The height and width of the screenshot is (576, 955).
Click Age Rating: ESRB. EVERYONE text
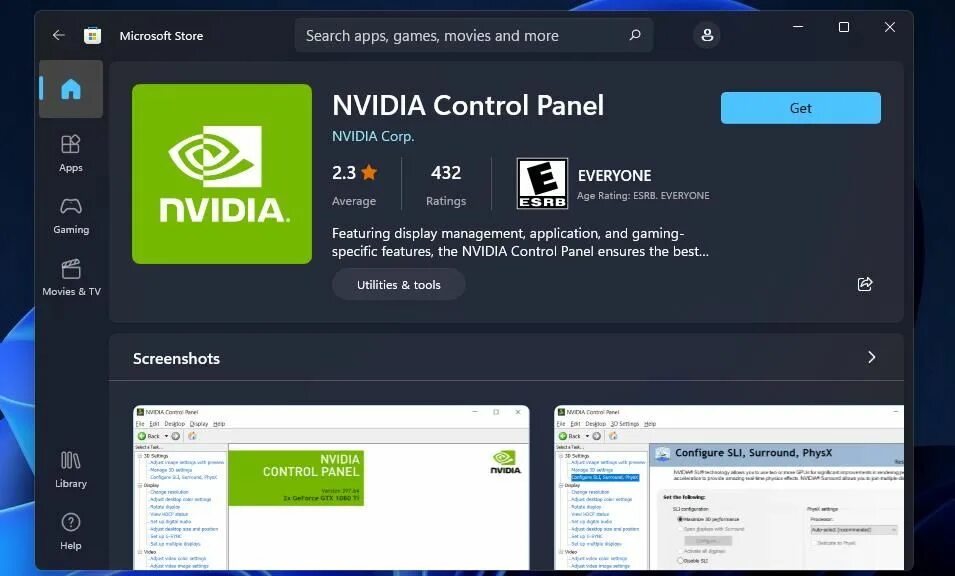point(643,195)
